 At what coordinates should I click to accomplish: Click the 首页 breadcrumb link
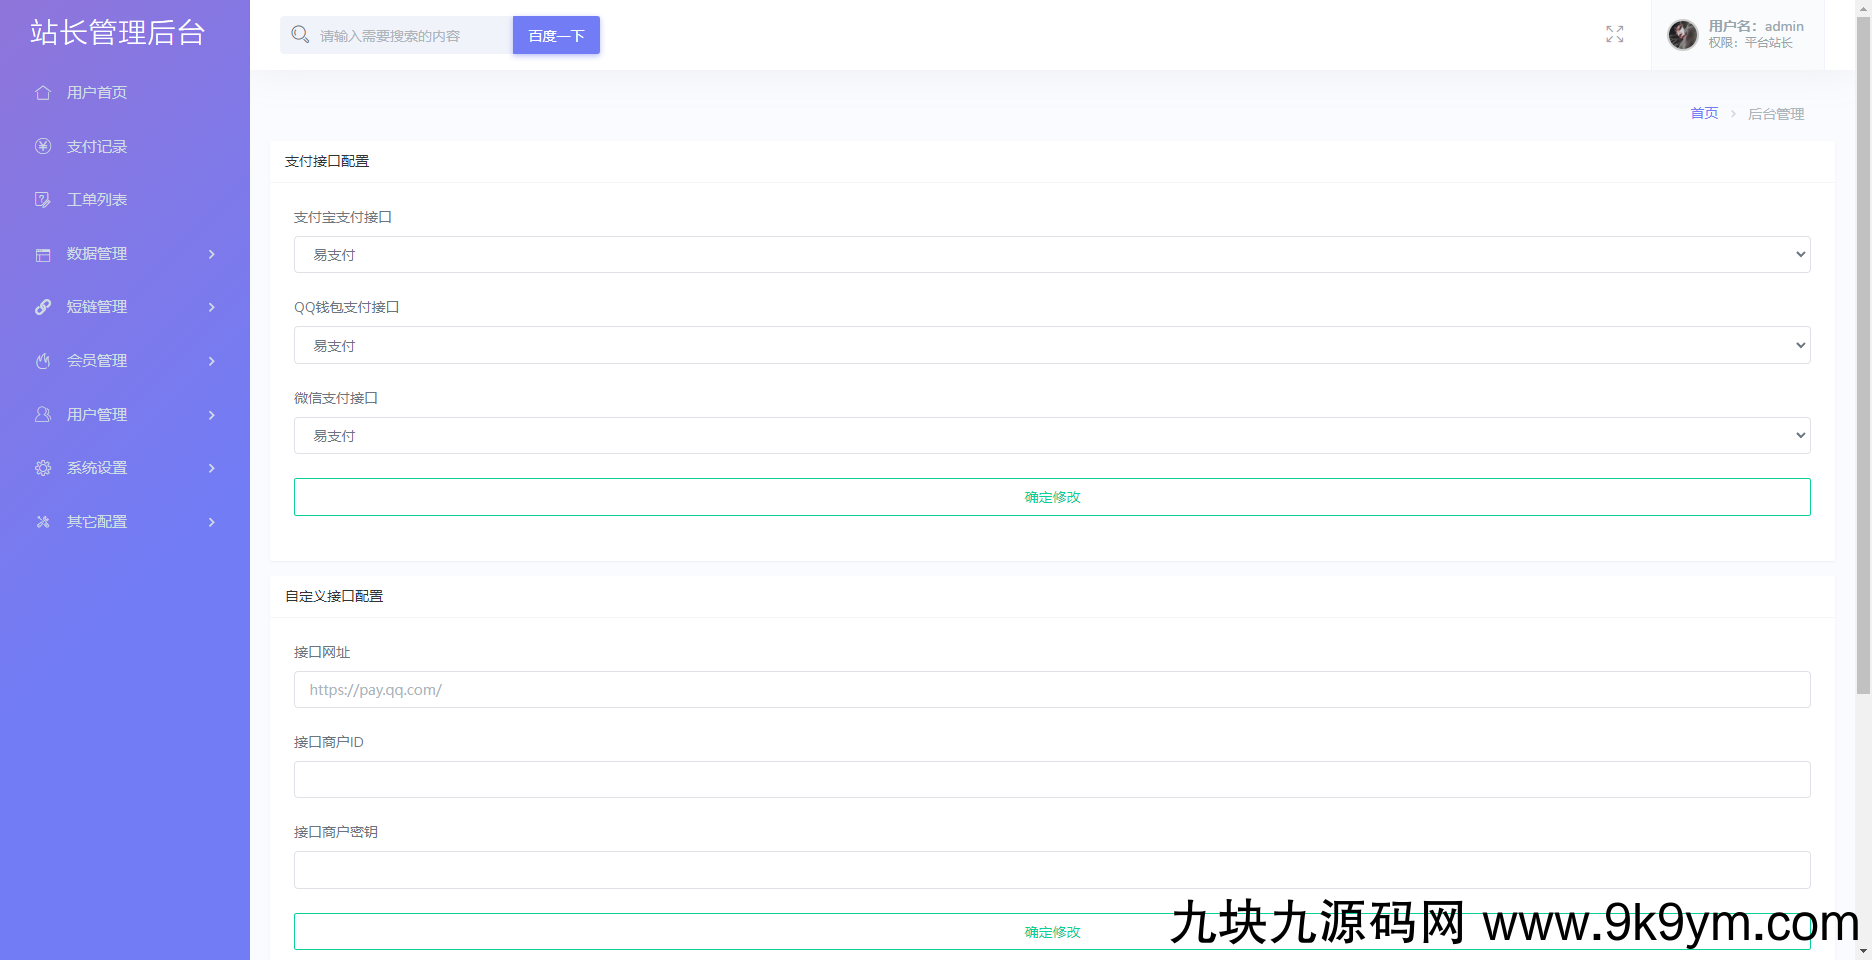(x=1703, y=113)
